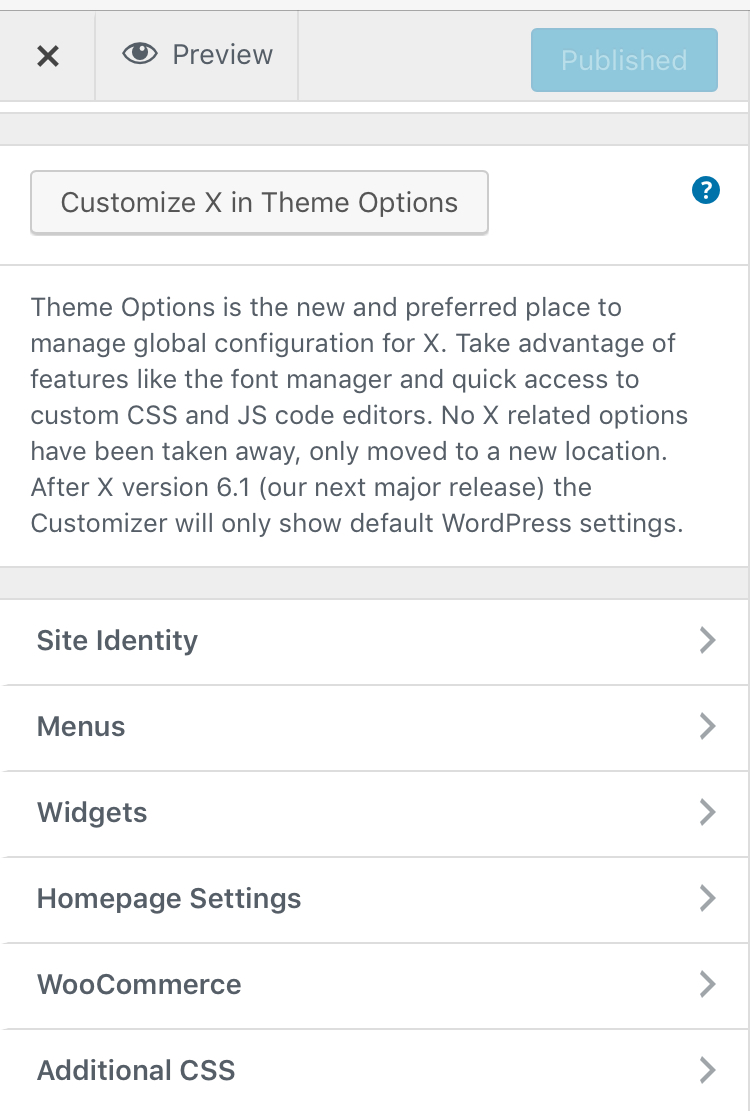Click the Preview text label
Viewport: 750px width, 1111px height.
(x=222, y=55)
